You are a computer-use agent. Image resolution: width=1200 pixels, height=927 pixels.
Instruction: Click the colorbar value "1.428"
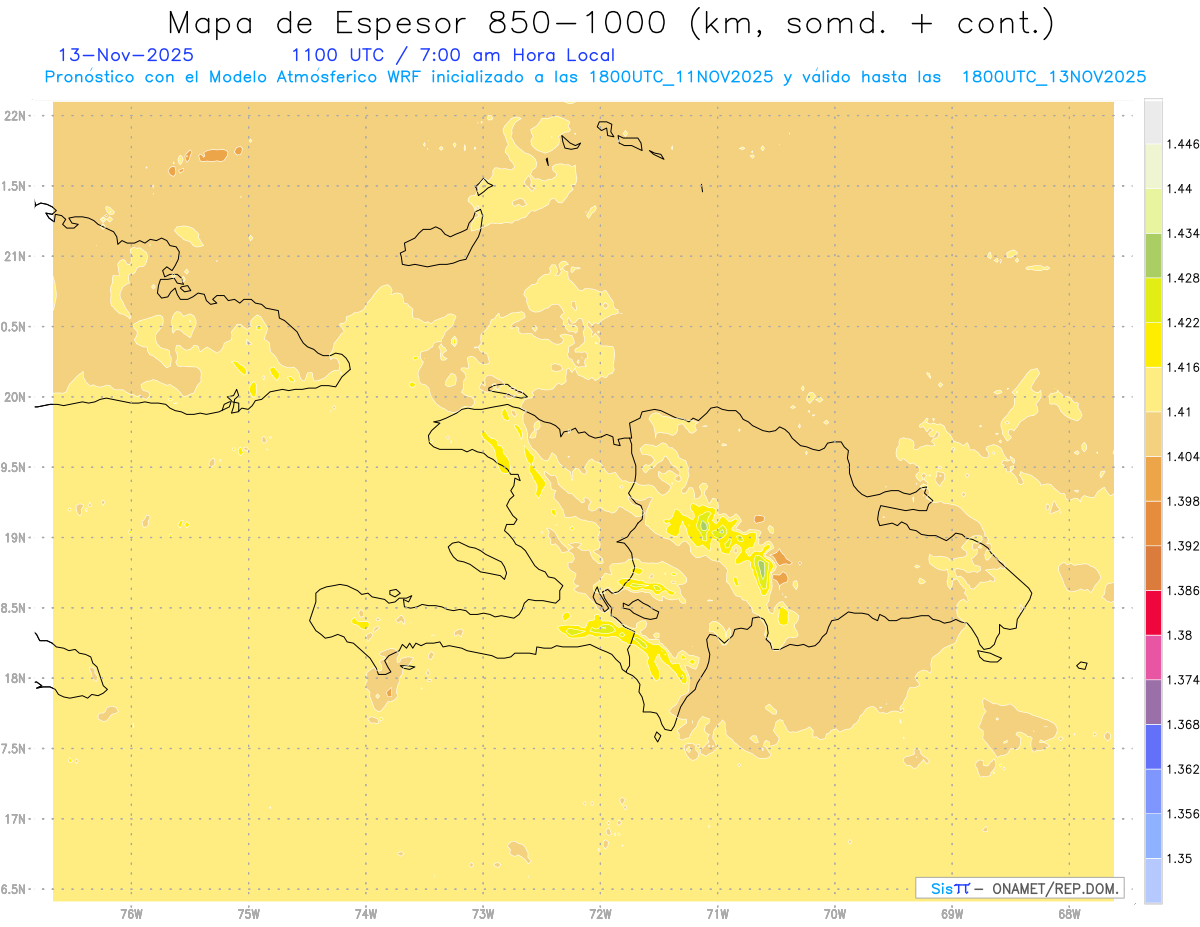(1183, 278)
